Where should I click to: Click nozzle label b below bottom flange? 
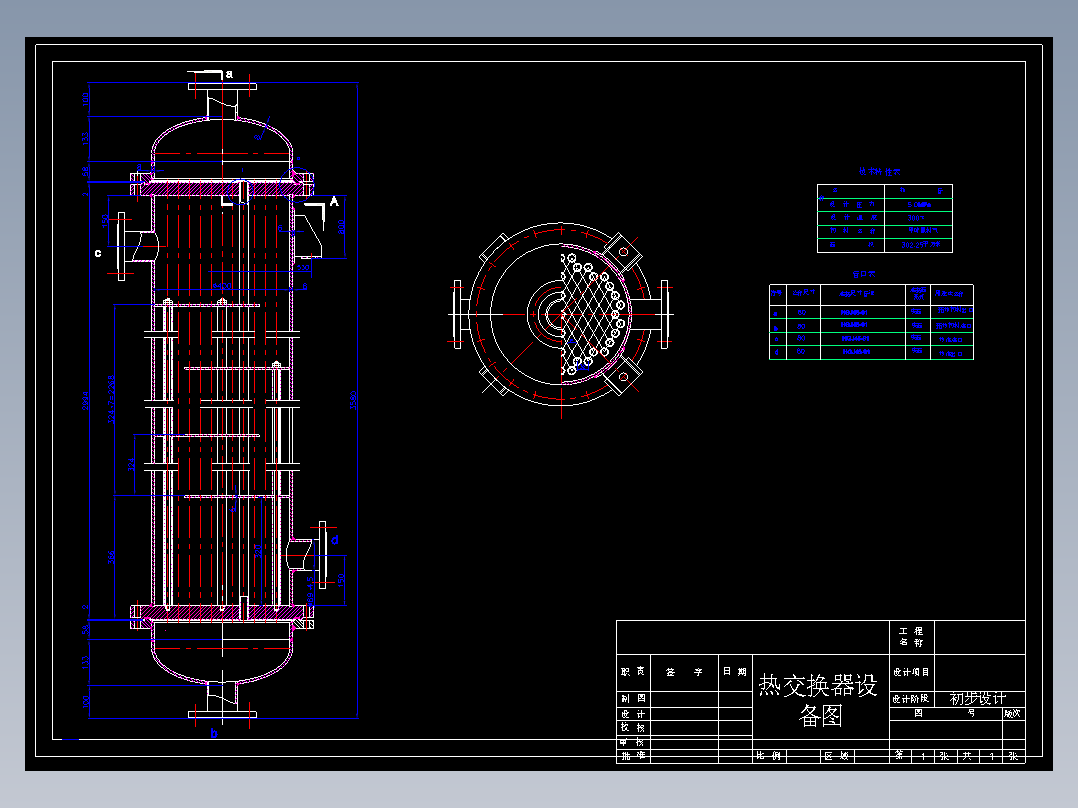click(x=214, y=734)
